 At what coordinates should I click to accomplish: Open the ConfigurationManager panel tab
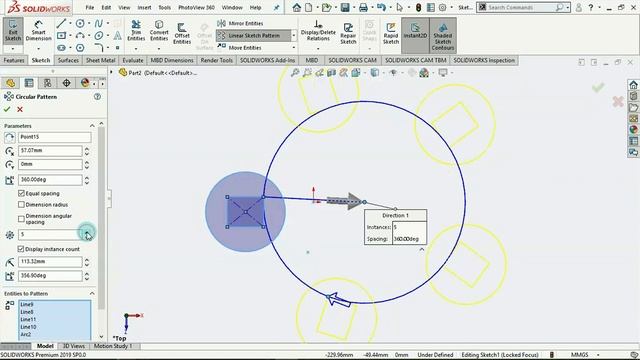tap(47, 83)
